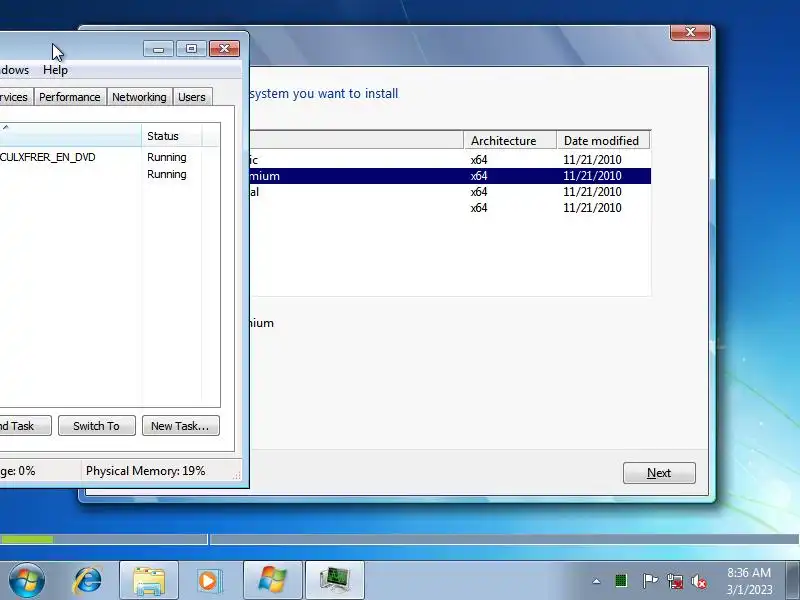The width and height of the screenshot is (800, 600).
Task: Show hidden tray icons arrow
Action: click(x=596, y=581)
